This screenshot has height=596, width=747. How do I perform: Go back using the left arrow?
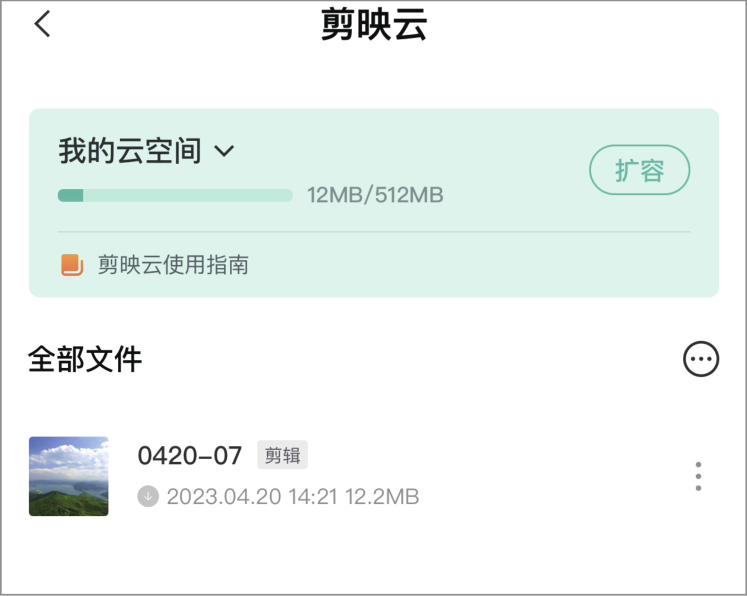(42, 24)
